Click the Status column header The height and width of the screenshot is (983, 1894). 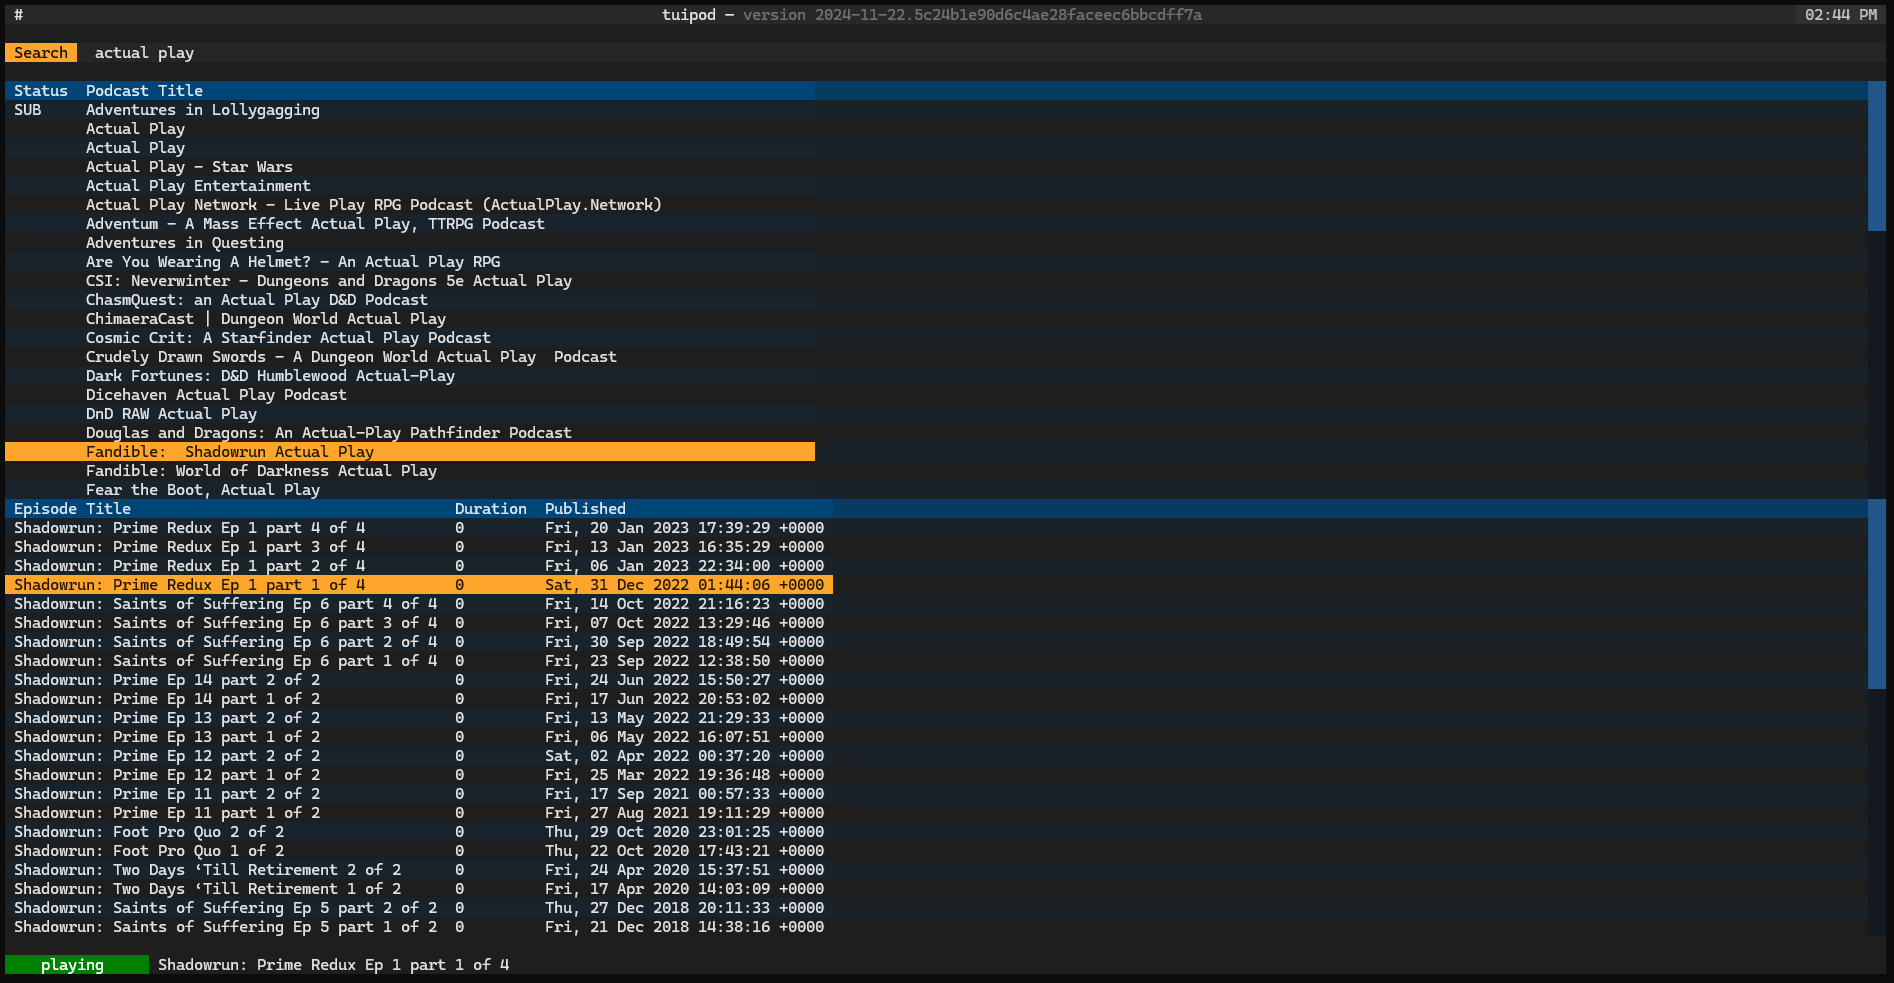click(41, 91)
